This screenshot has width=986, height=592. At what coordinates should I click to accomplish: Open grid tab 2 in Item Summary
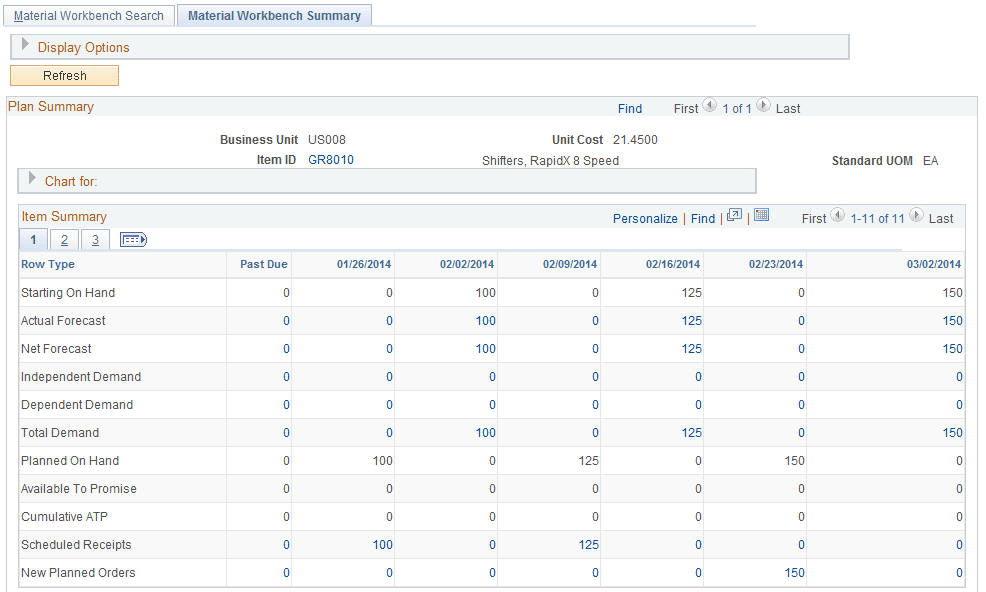(63, 239)
